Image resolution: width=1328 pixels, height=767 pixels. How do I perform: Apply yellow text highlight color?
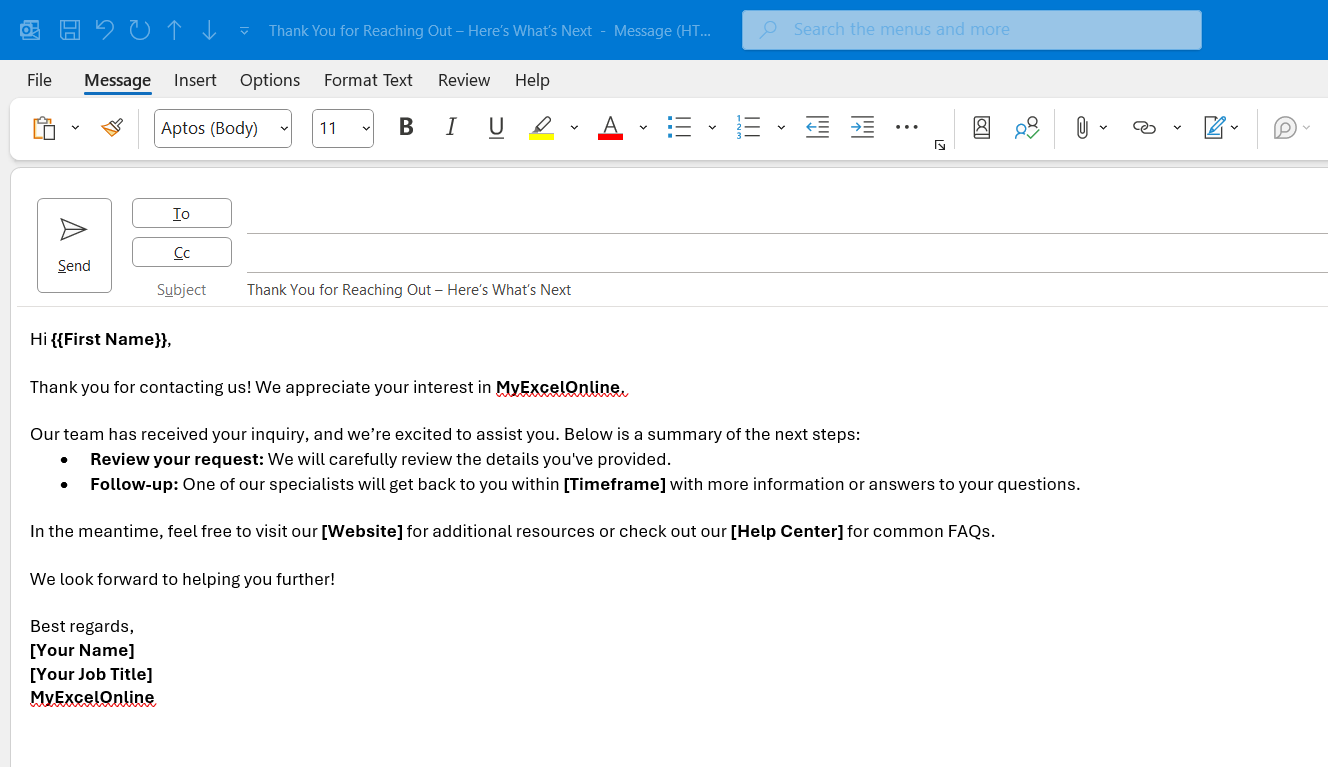pos(541,128)
